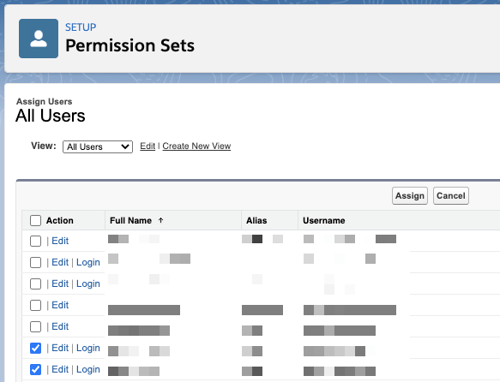The height and width of the screenshot is (382, 500).
Task: Click the sort arrow beside Full Name
Action: 161,220
